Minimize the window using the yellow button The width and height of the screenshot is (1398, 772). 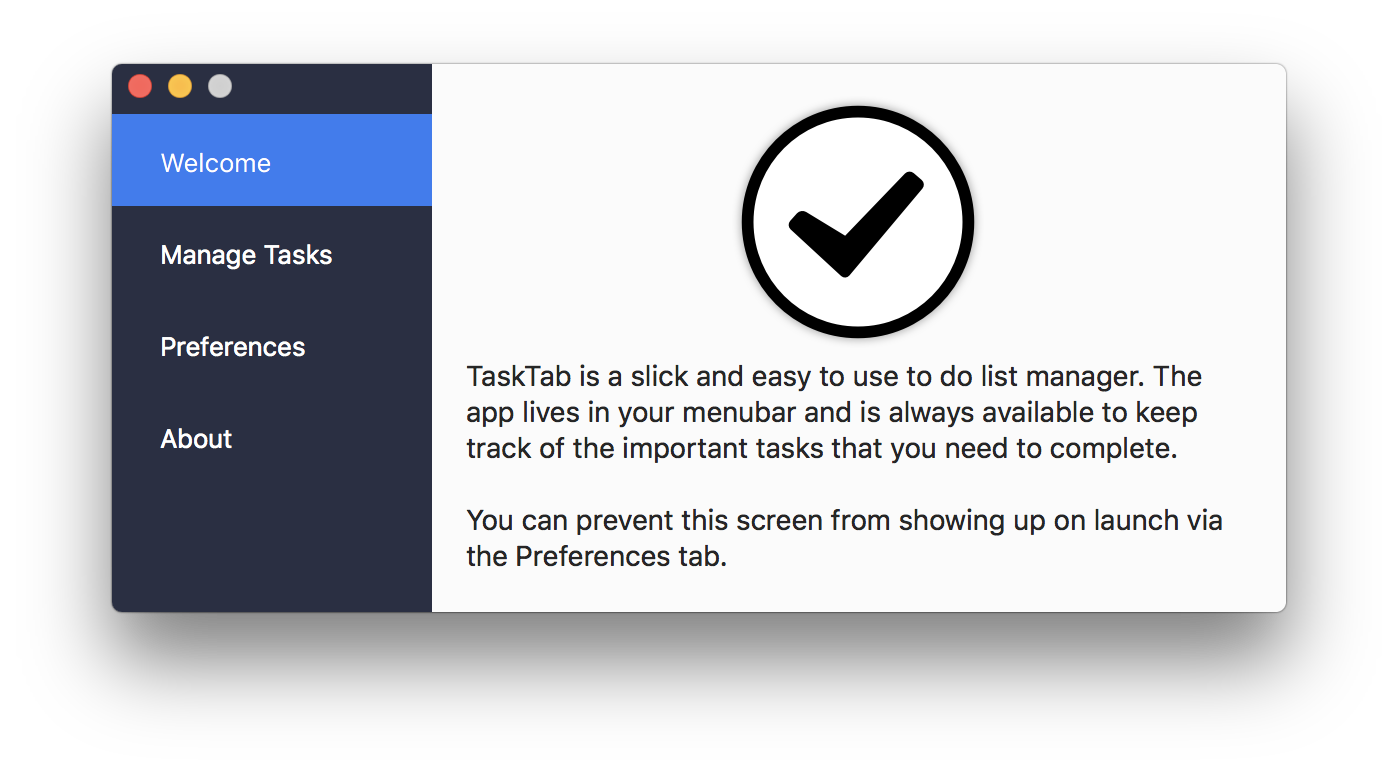180,87
